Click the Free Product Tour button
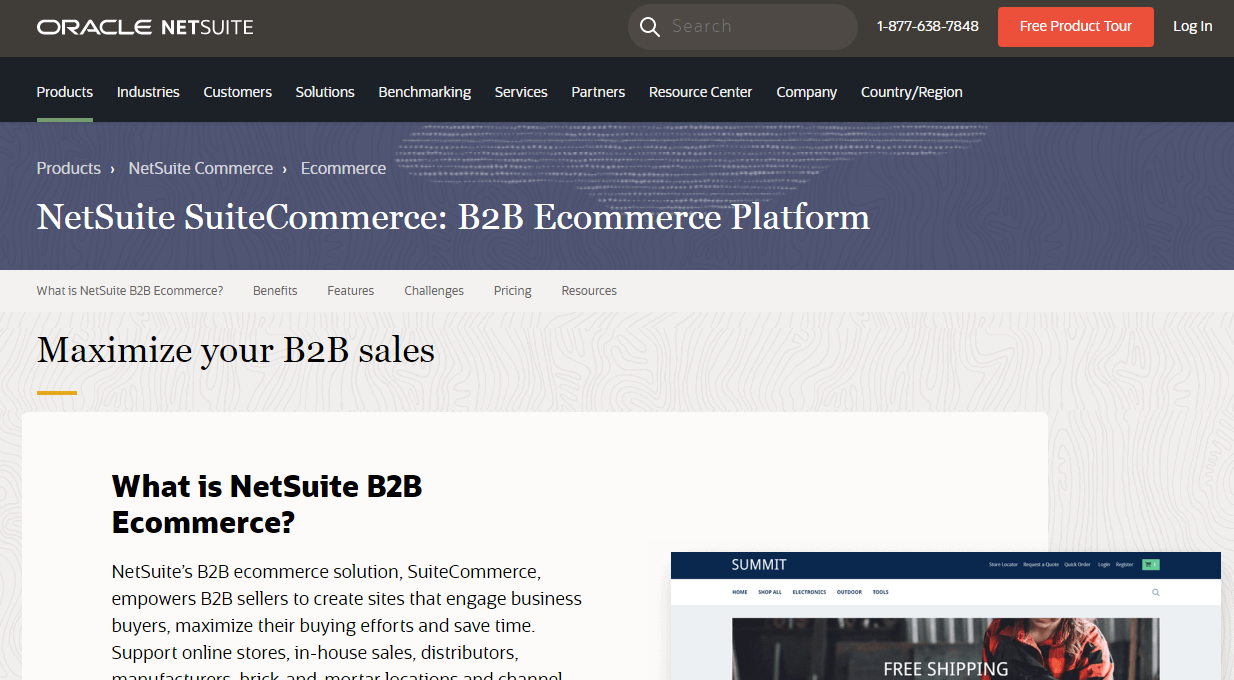The width and height of the screenshot is (1234, 680). (1075, 26)
